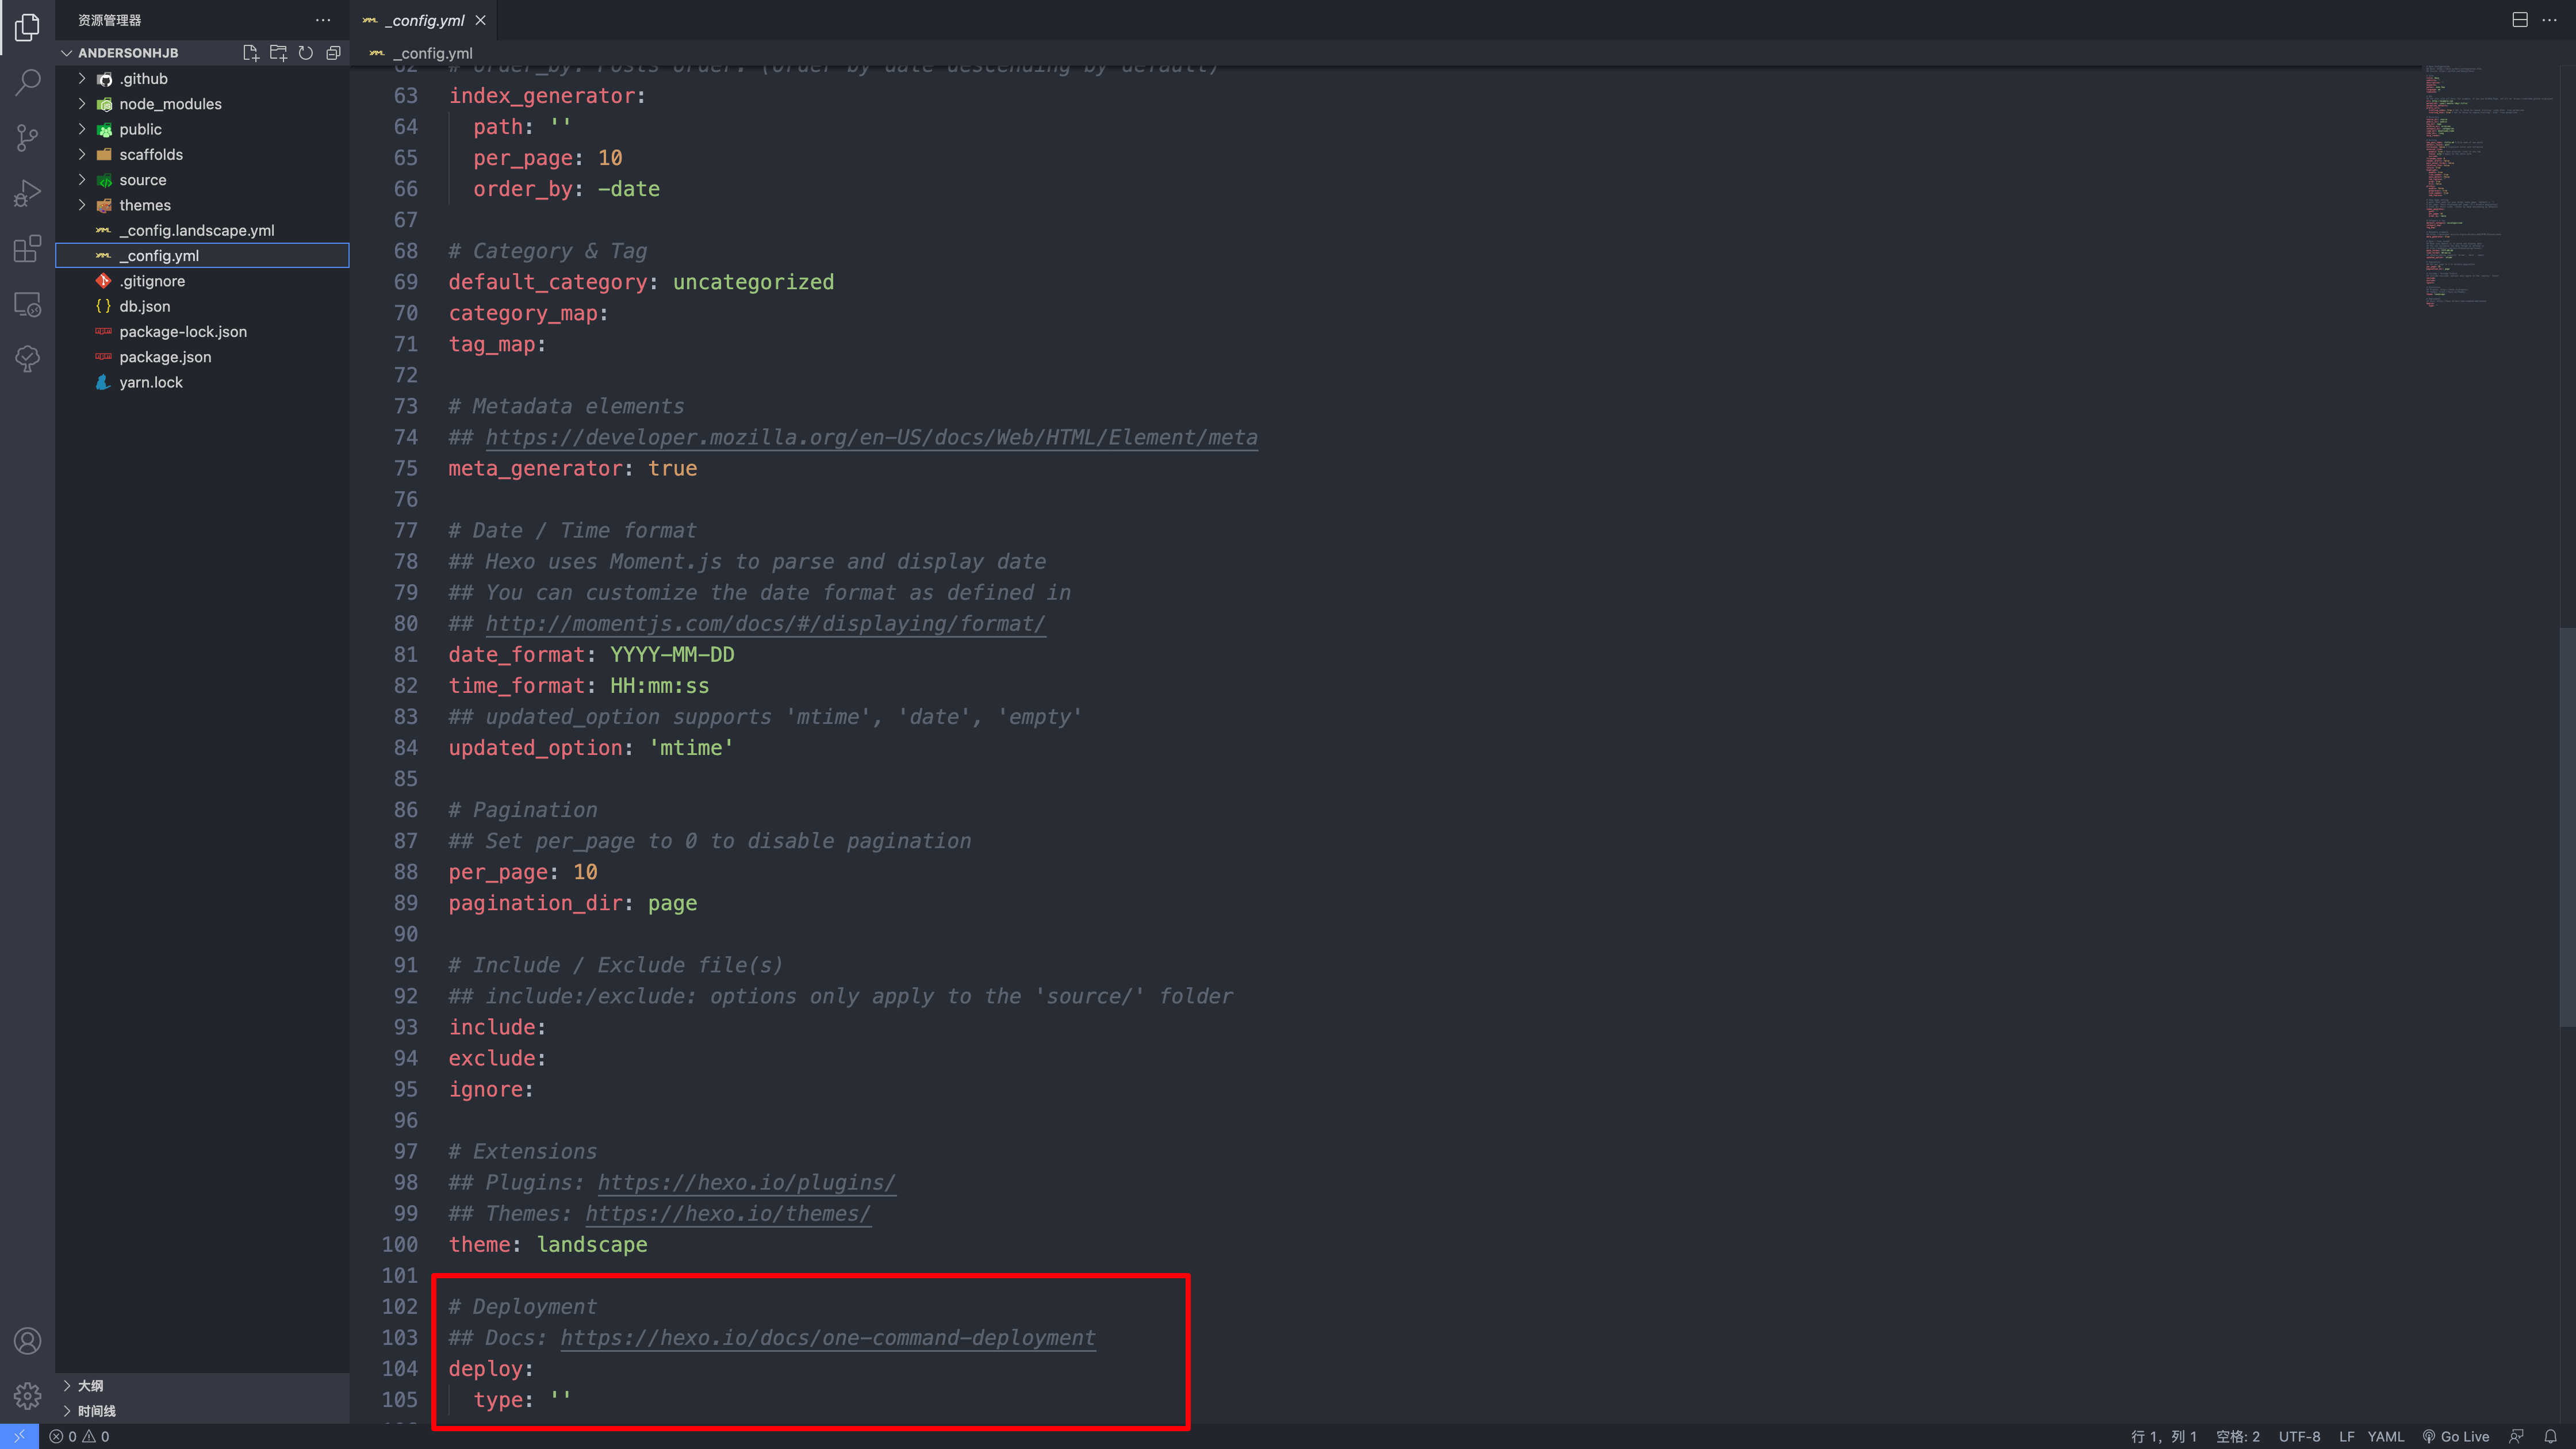This screenshot has width=2576, height=1449.
Task: Open db.json file
Action: click(203, 307)
